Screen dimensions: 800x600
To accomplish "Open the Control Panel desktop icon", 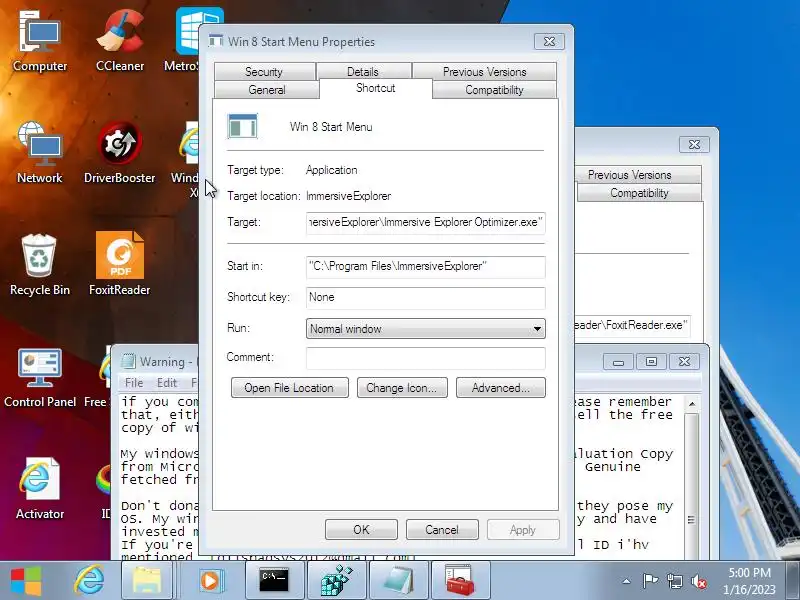I will click(40, 378).
